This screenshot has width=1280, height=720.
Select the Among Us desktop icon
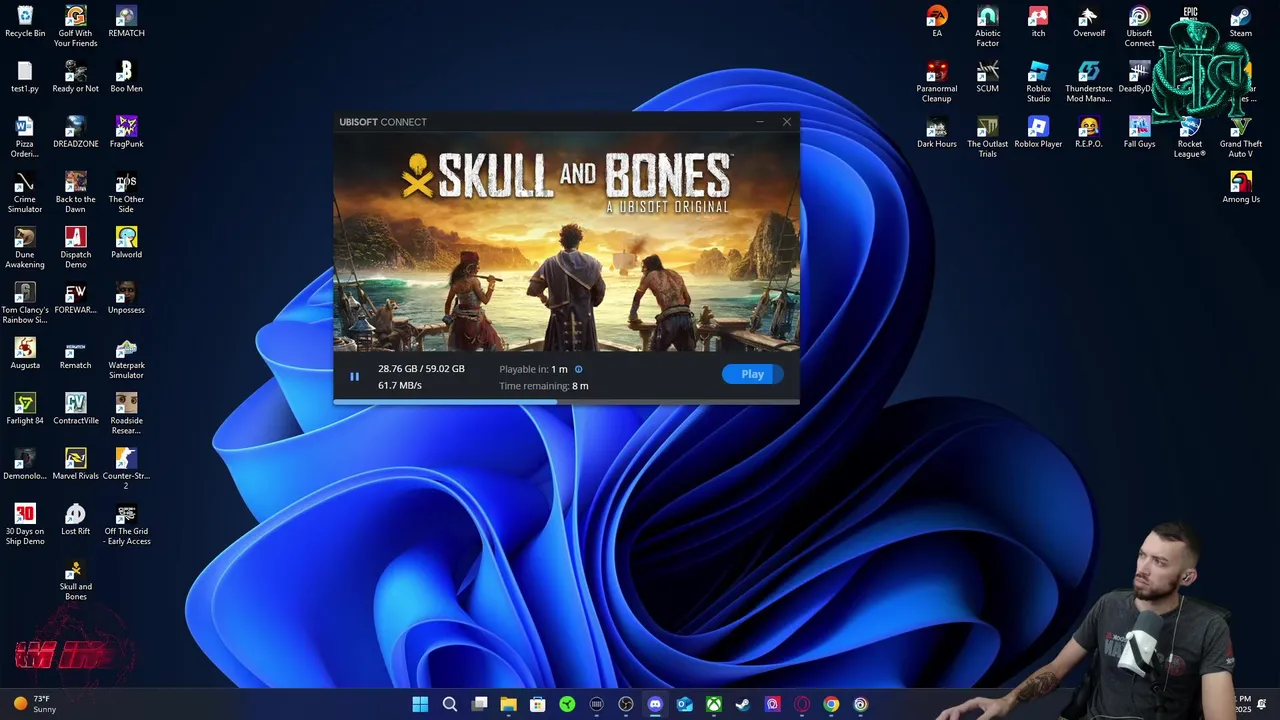[x=1241, y=188]
